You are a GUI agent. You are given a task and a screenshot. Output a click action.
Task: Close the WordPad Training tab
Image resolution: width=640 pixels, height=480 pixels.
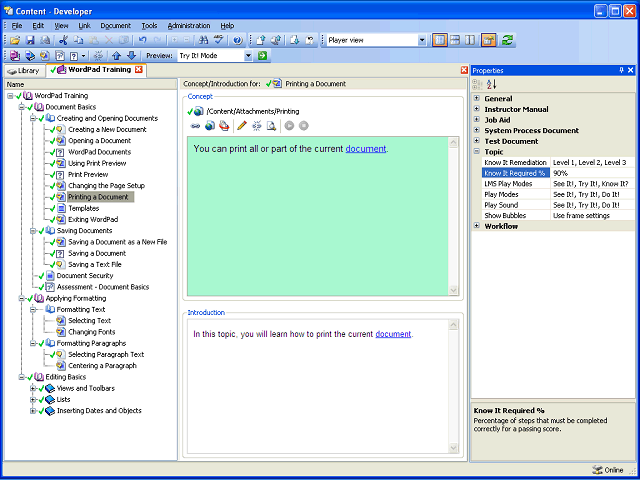[139, 69]
